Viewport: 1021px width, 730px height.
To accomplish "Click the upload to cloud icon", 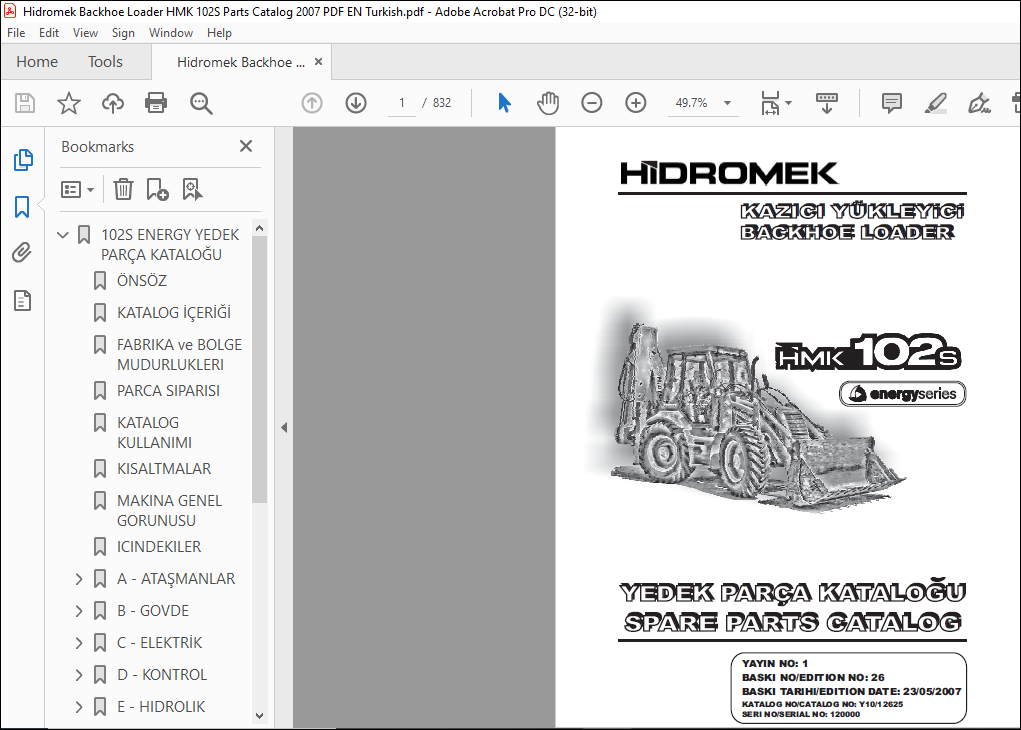I will pos(113,103).
